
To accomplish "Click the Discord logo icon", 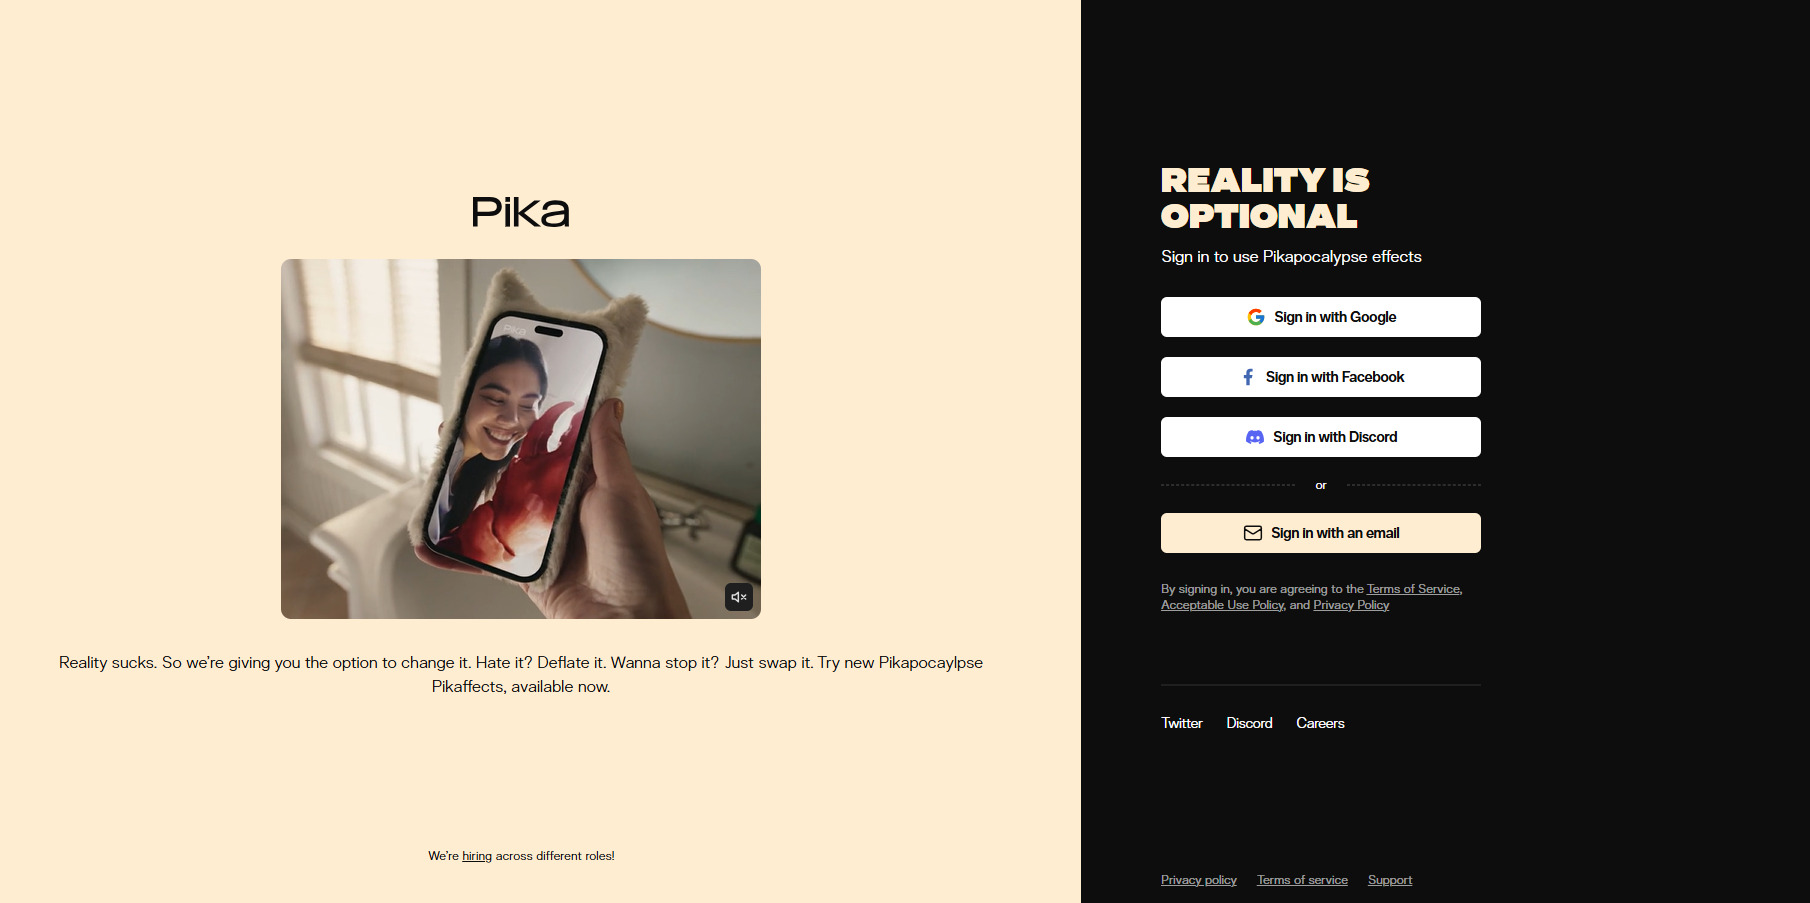I will [1255, 437].
